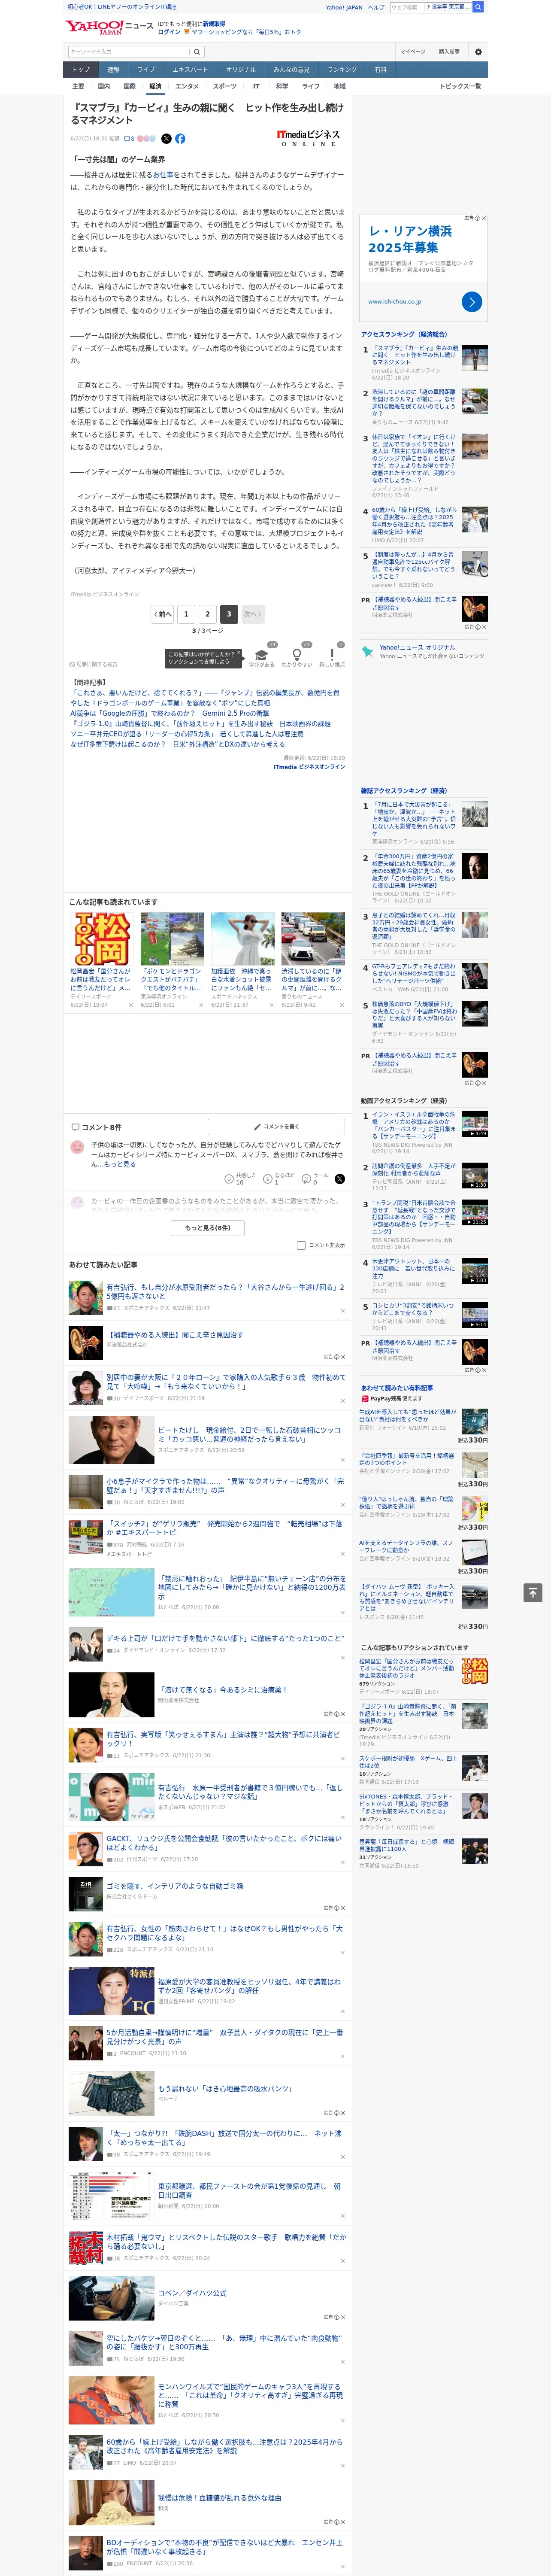This screenshot has height=2576, width=551.
Task: Close the 松岡 recommended article card
Action: click(x=130, y=1005)
